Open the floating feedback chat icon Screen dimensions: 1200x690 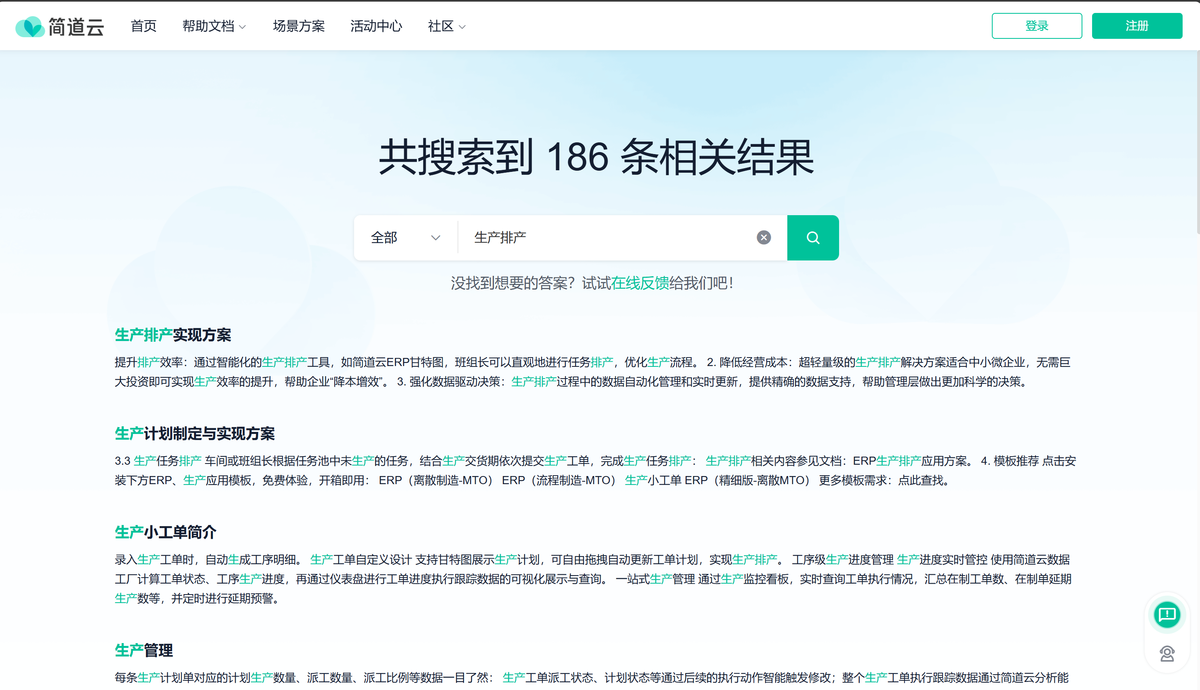1167,614
